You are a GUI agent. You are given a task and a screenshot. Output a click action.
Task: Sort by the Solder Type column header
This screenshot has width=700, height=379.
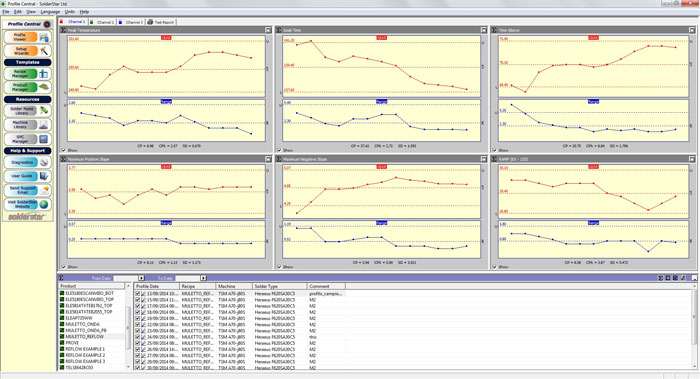click(279, 286)
